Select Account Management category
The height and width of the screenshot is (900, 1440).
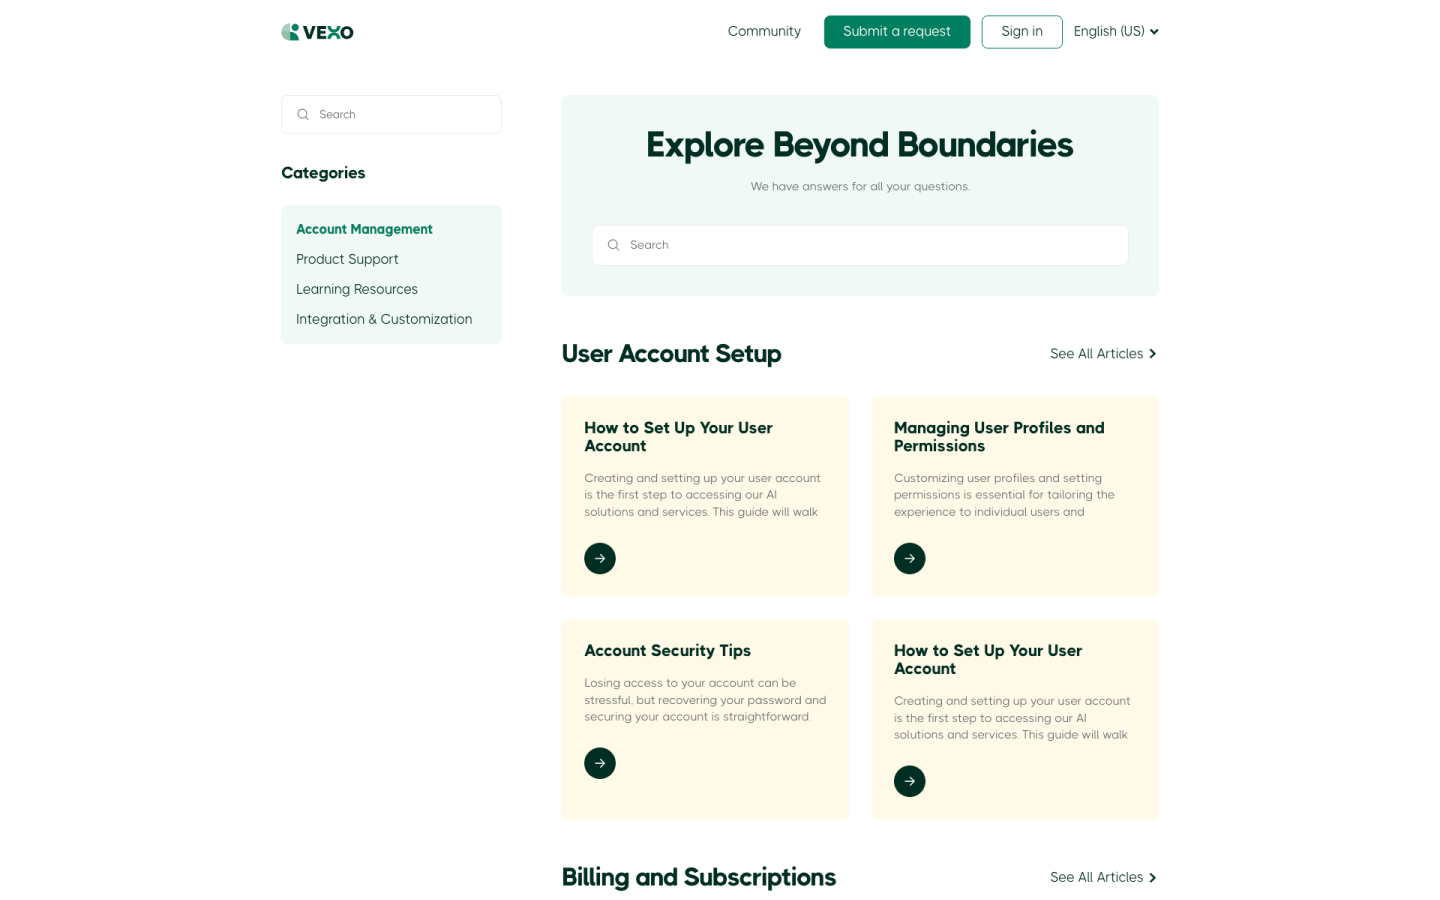pos(364,229)
